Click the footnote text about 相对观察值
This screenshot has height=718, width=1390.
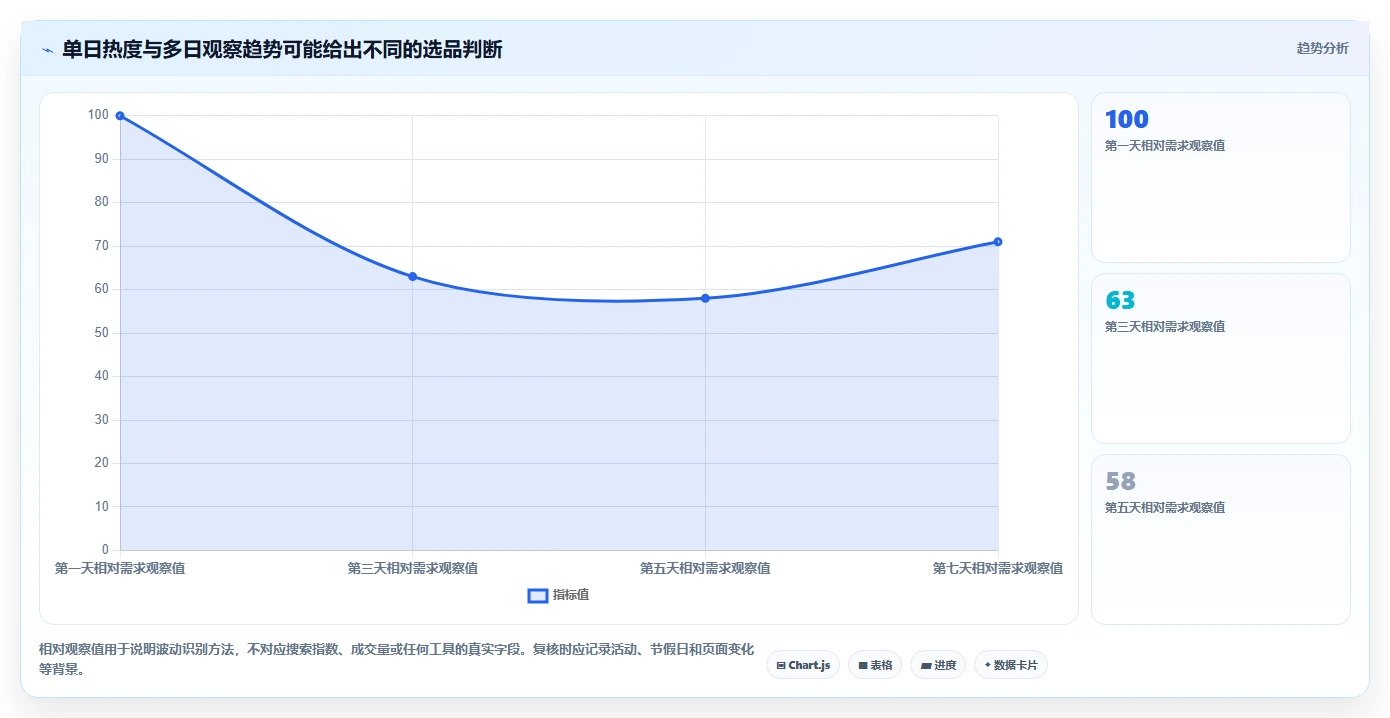tap(396, 660)
